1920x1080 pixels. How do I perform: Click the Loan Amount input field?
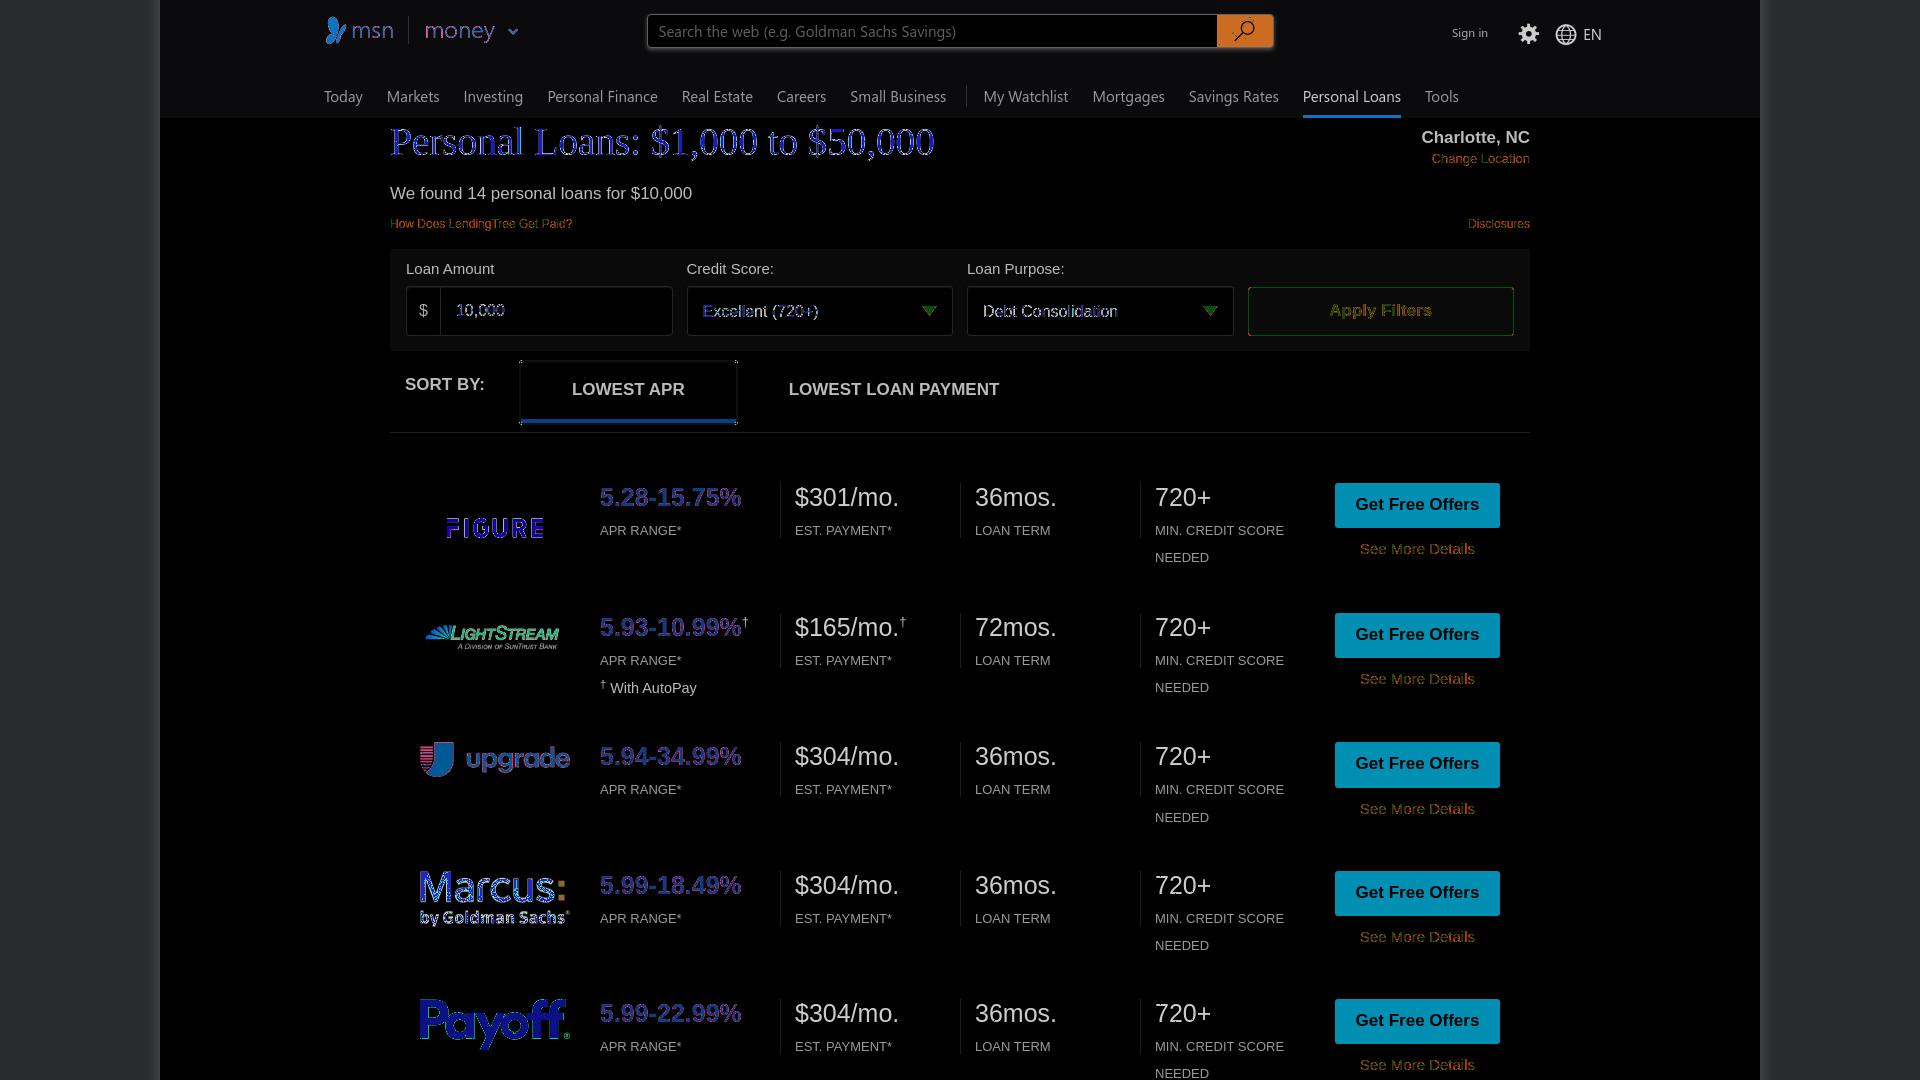556,311
